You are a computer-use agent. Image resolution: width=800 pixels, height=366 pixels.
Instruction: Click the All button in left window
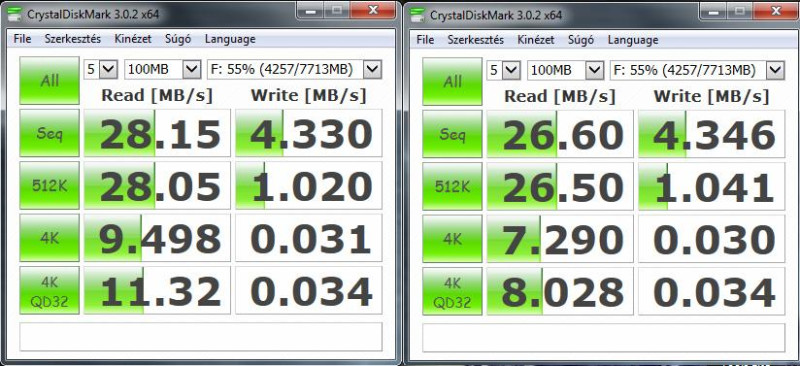point(49,80)
